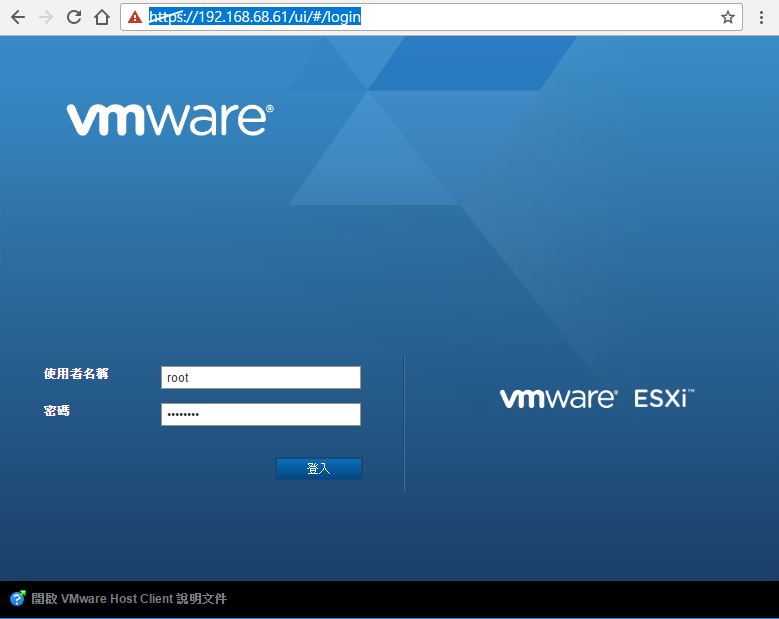Viewport: 779px width, 619px height.
Task: Open the browser three-dot menu
Action: (761, 17)
